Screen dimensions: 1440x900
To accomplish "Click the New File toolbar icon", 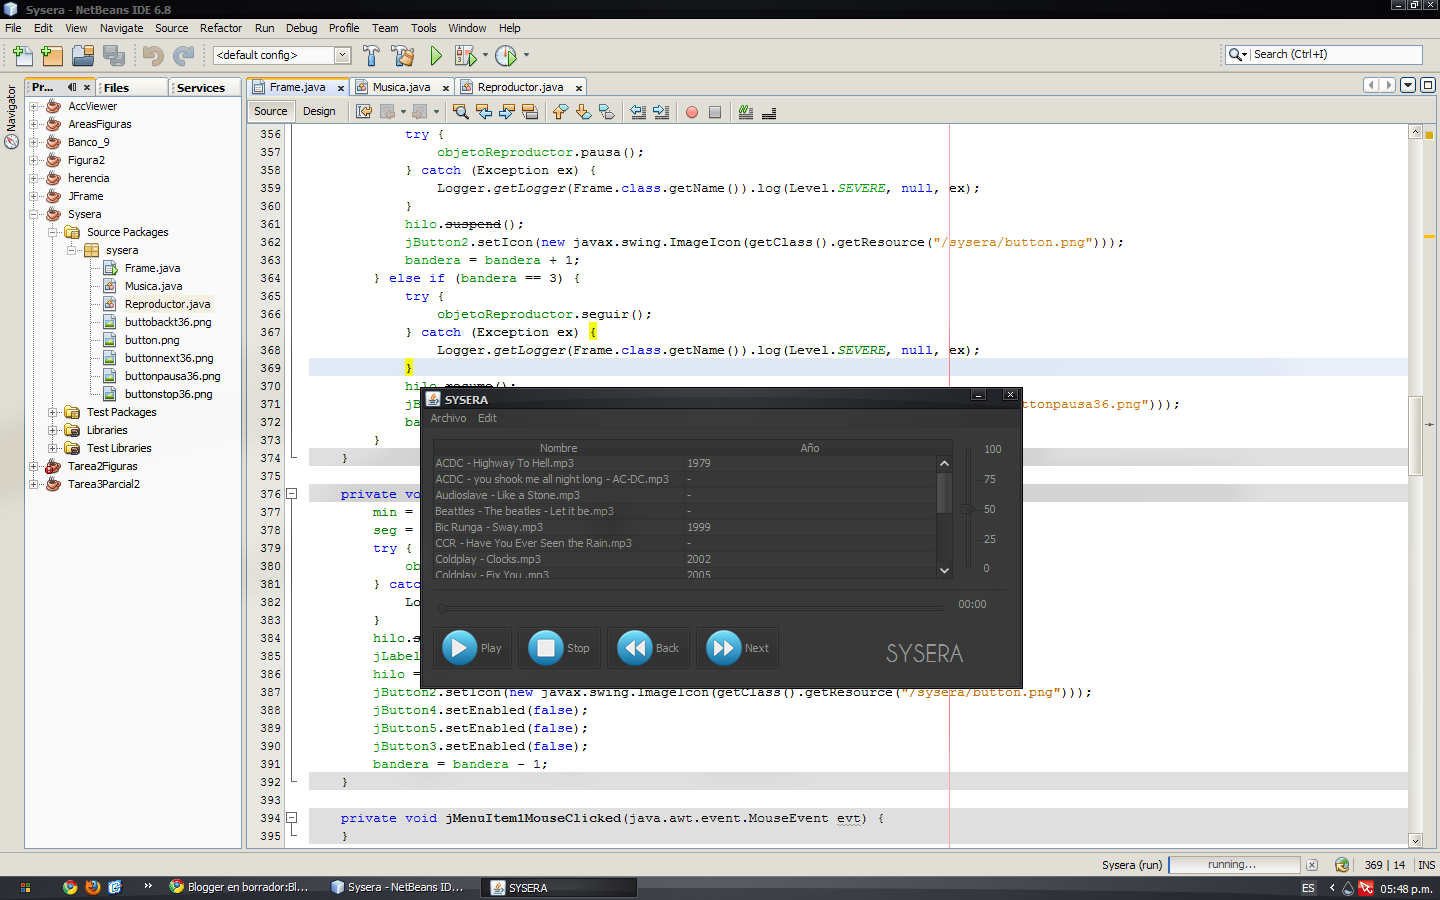I will 22,56.
